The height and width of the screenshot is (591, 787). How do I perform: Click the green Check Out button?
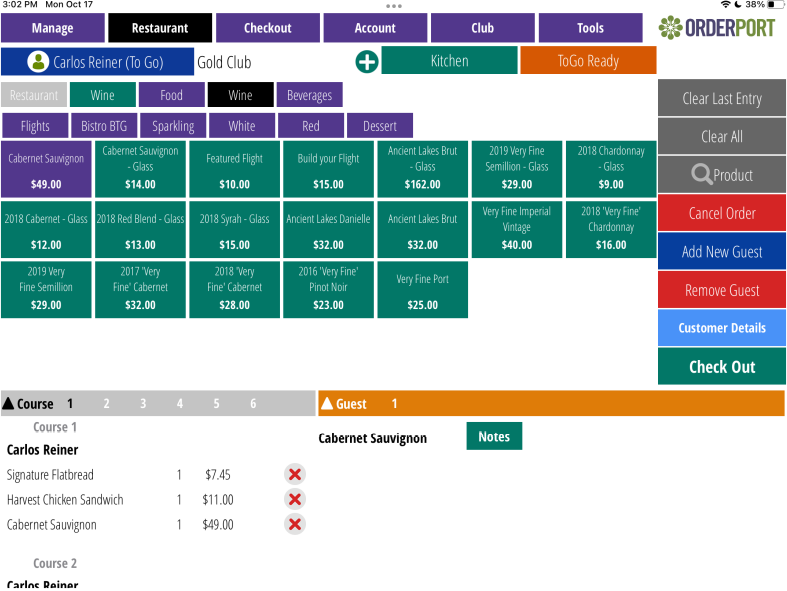click(722, 367)
